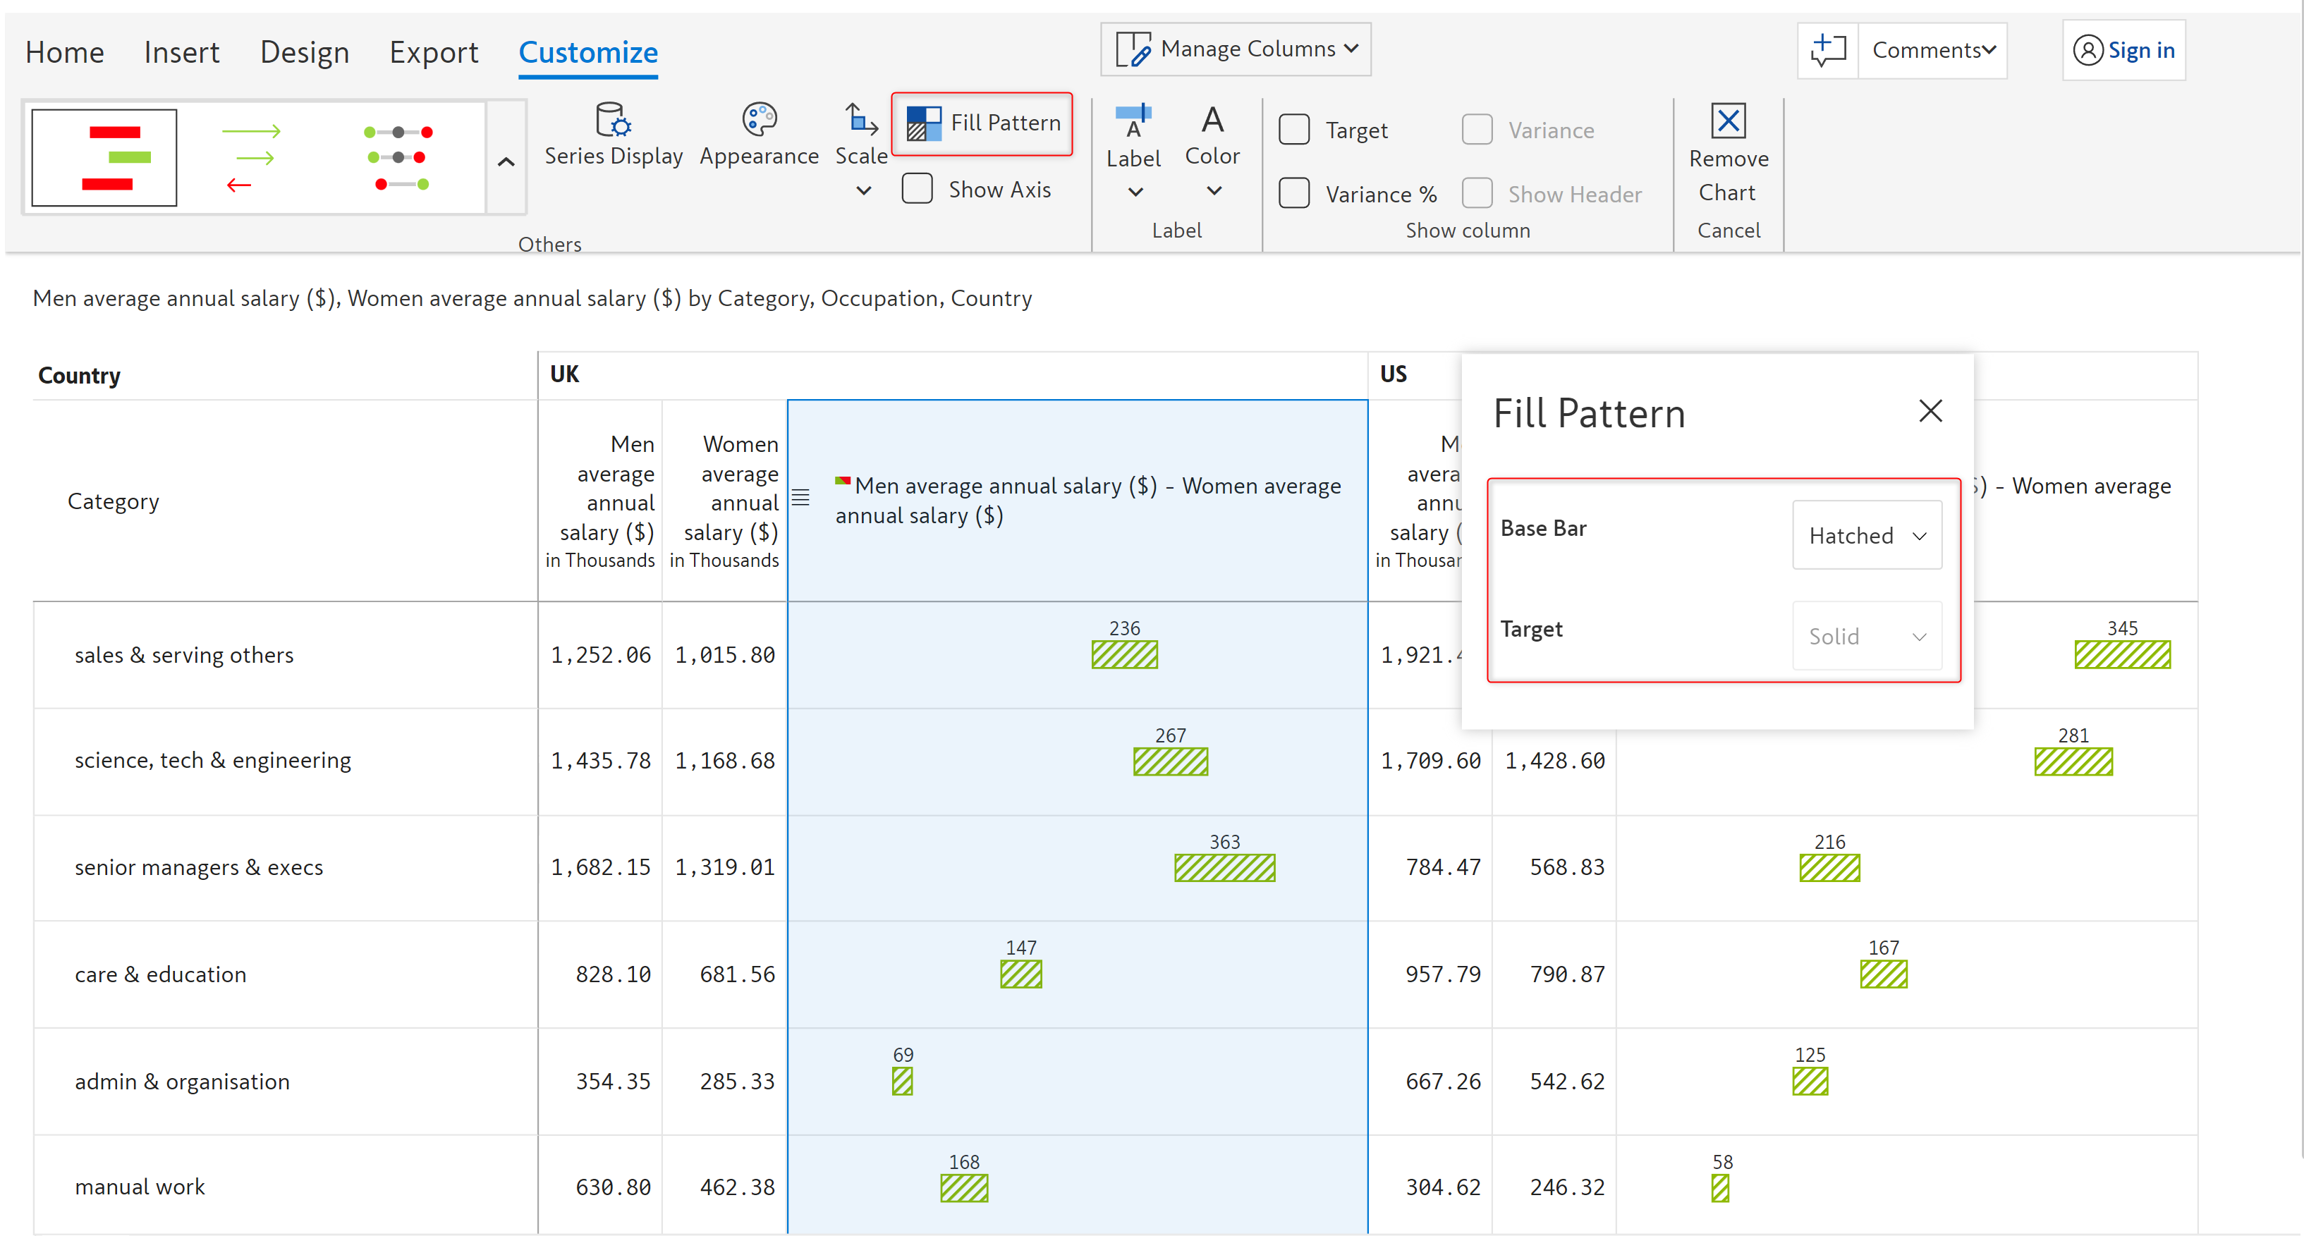Expand the Manage Columns dropdown
Image resolution: width=2304 pixels, height=1236 pixels.
1236,49
